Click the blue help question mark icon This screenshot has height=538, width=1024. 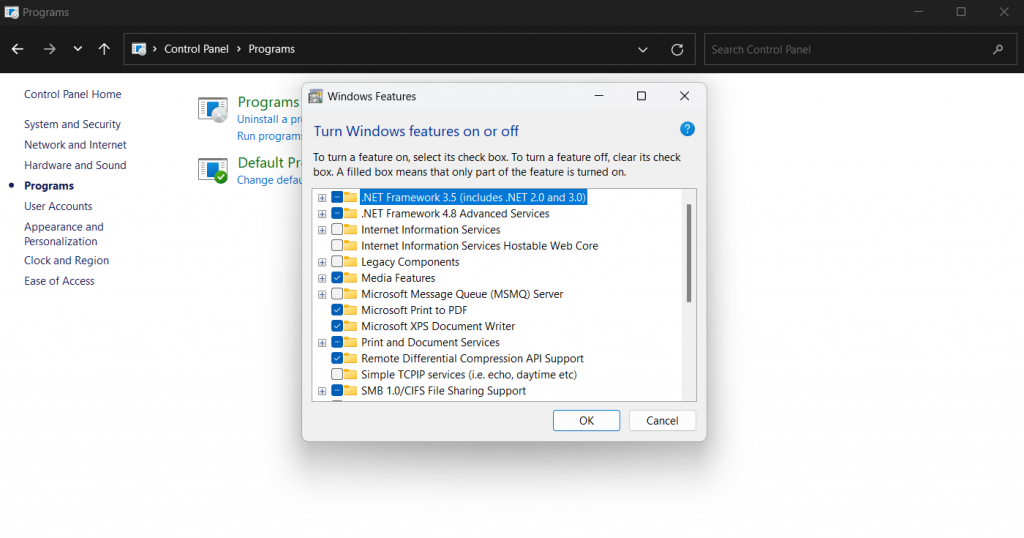tap(687, 129)
